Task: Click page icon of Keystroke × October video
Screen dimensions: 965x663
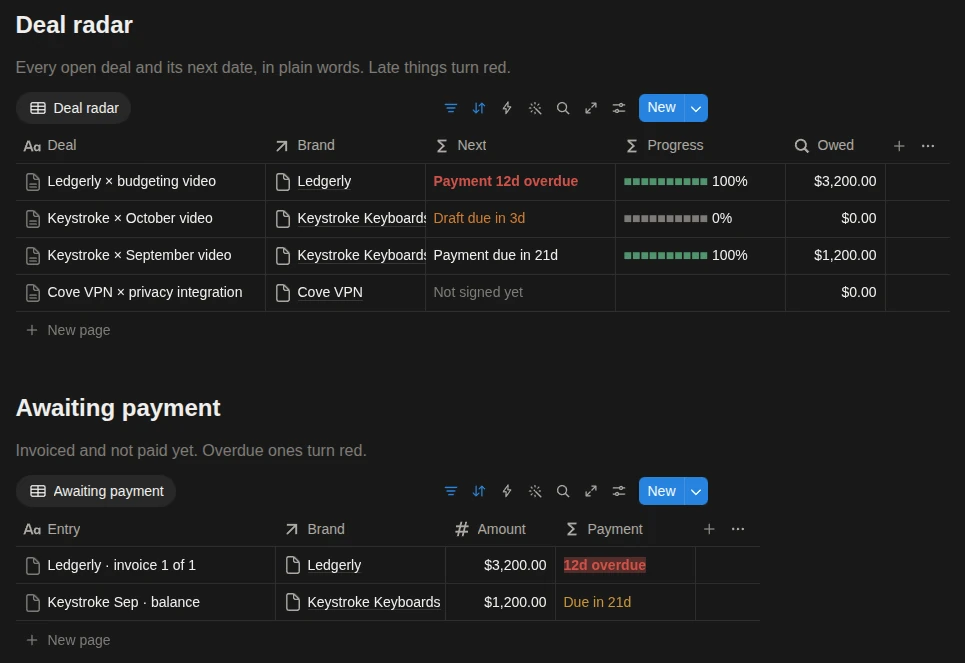Action: [33, 219]
